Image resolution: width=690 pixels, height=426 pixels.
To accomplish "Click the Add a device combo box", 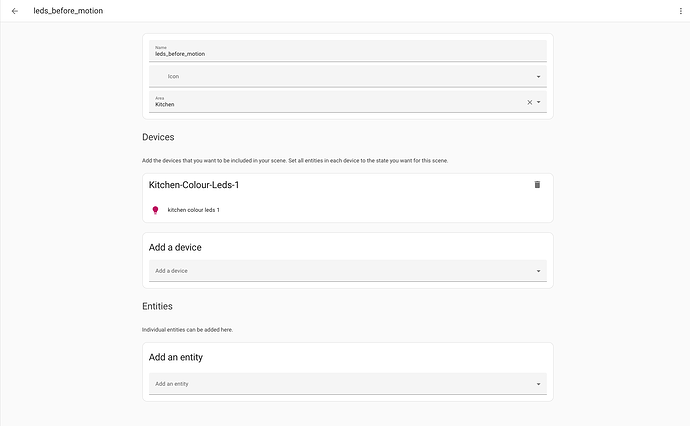I will pyautogui.click(x=348, y=271).
